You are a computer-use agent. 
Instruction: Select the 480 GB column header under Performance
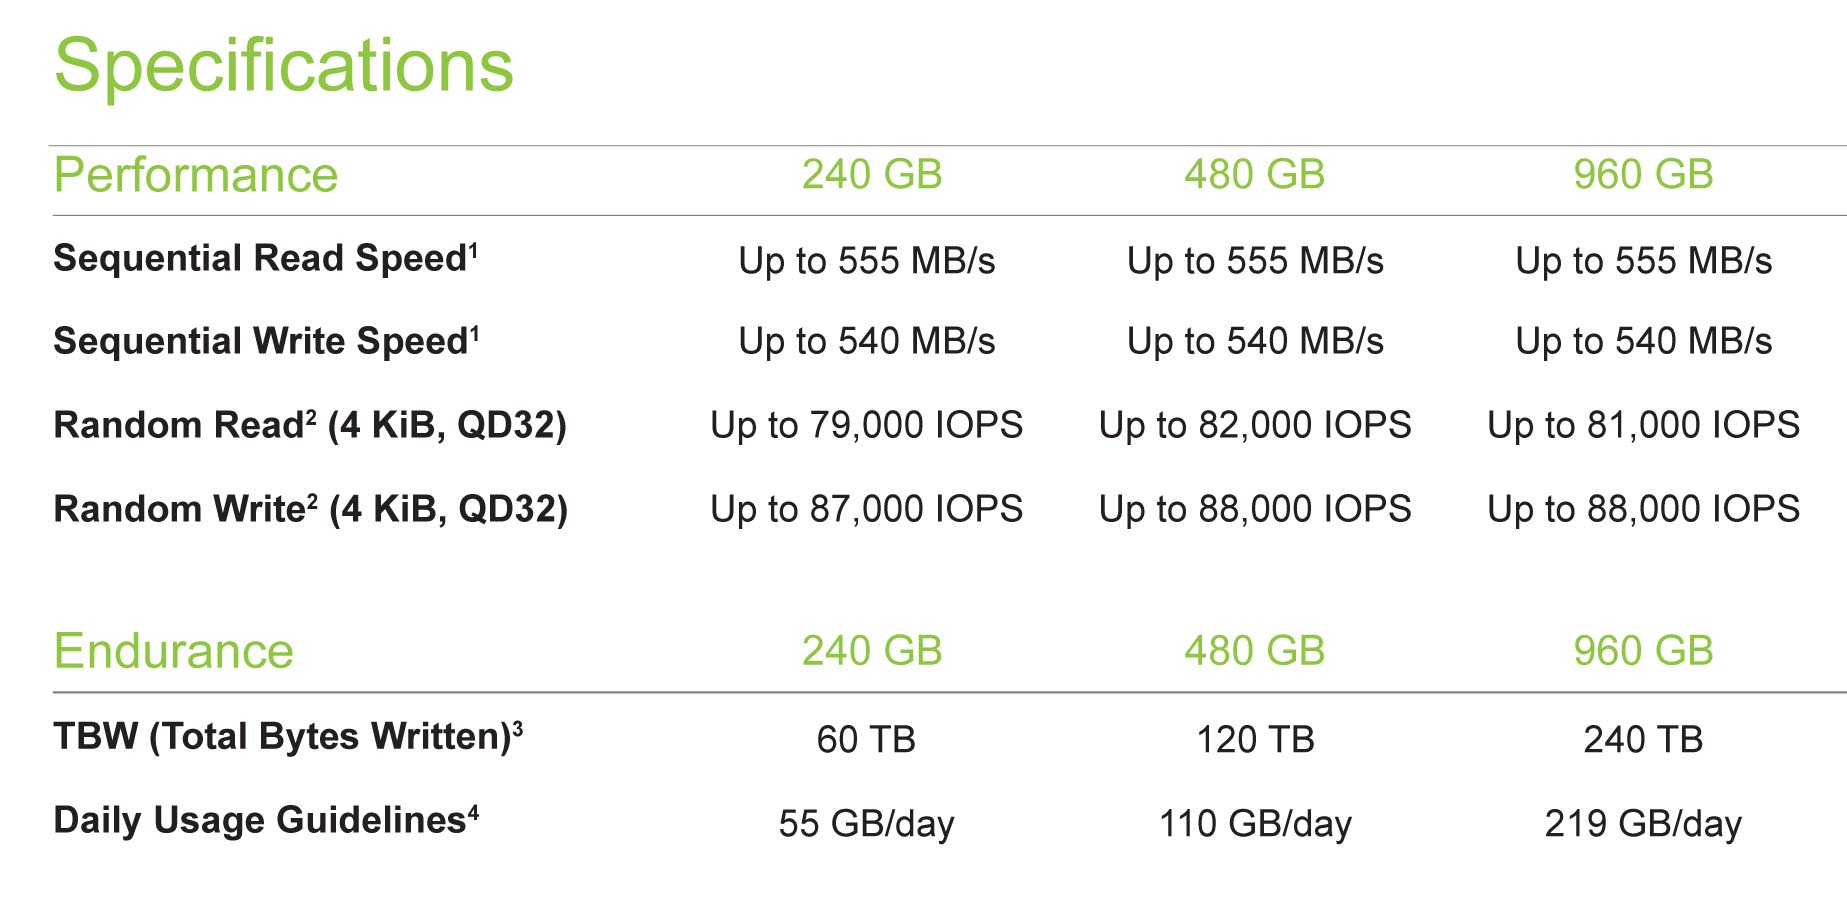pyautogui.click(x=1254, y=175)
